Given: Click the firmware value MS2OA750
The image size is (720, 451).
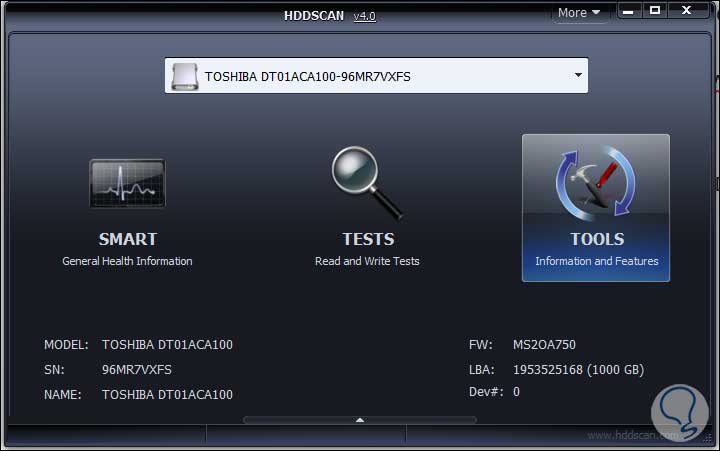Looking at the screenshot, I should tap(544, 344).
